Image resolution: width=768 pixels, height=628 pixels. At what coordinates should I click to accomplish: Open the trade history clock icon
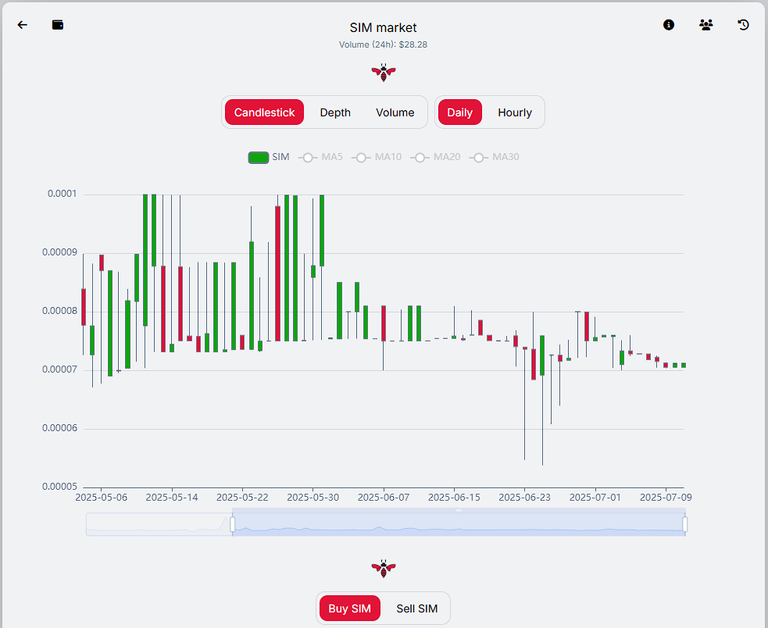pyautogui.click(x=743, y=25)
